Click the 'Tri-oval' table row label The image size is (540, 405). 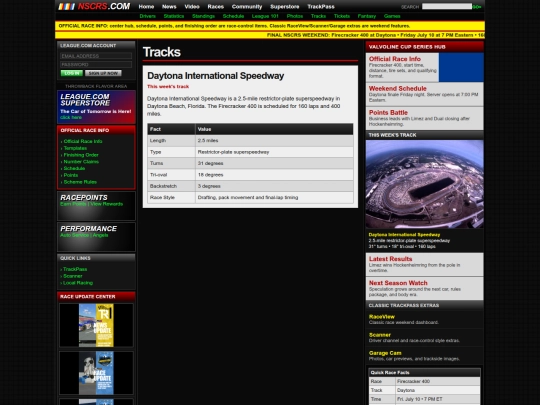(172, 175)
